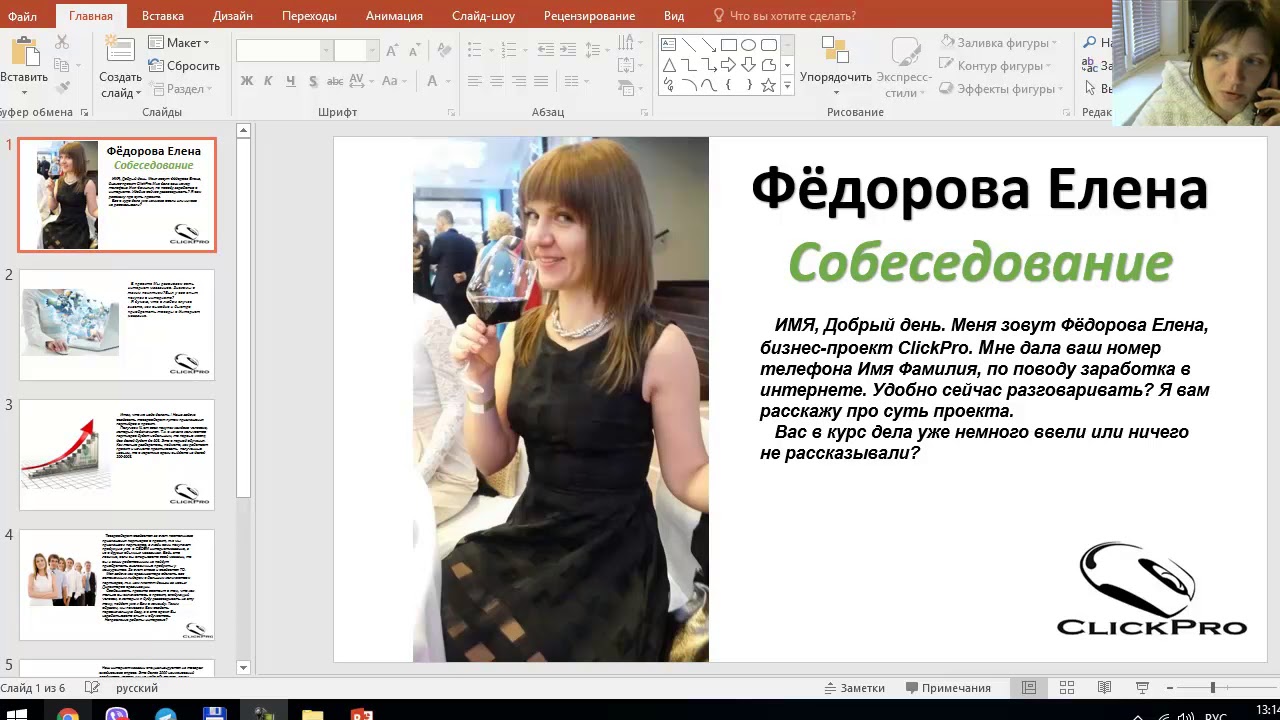This screenshot has width=1280, height=720.
Task: Click the zoom out minus icon
Action: pos(1170,688)
